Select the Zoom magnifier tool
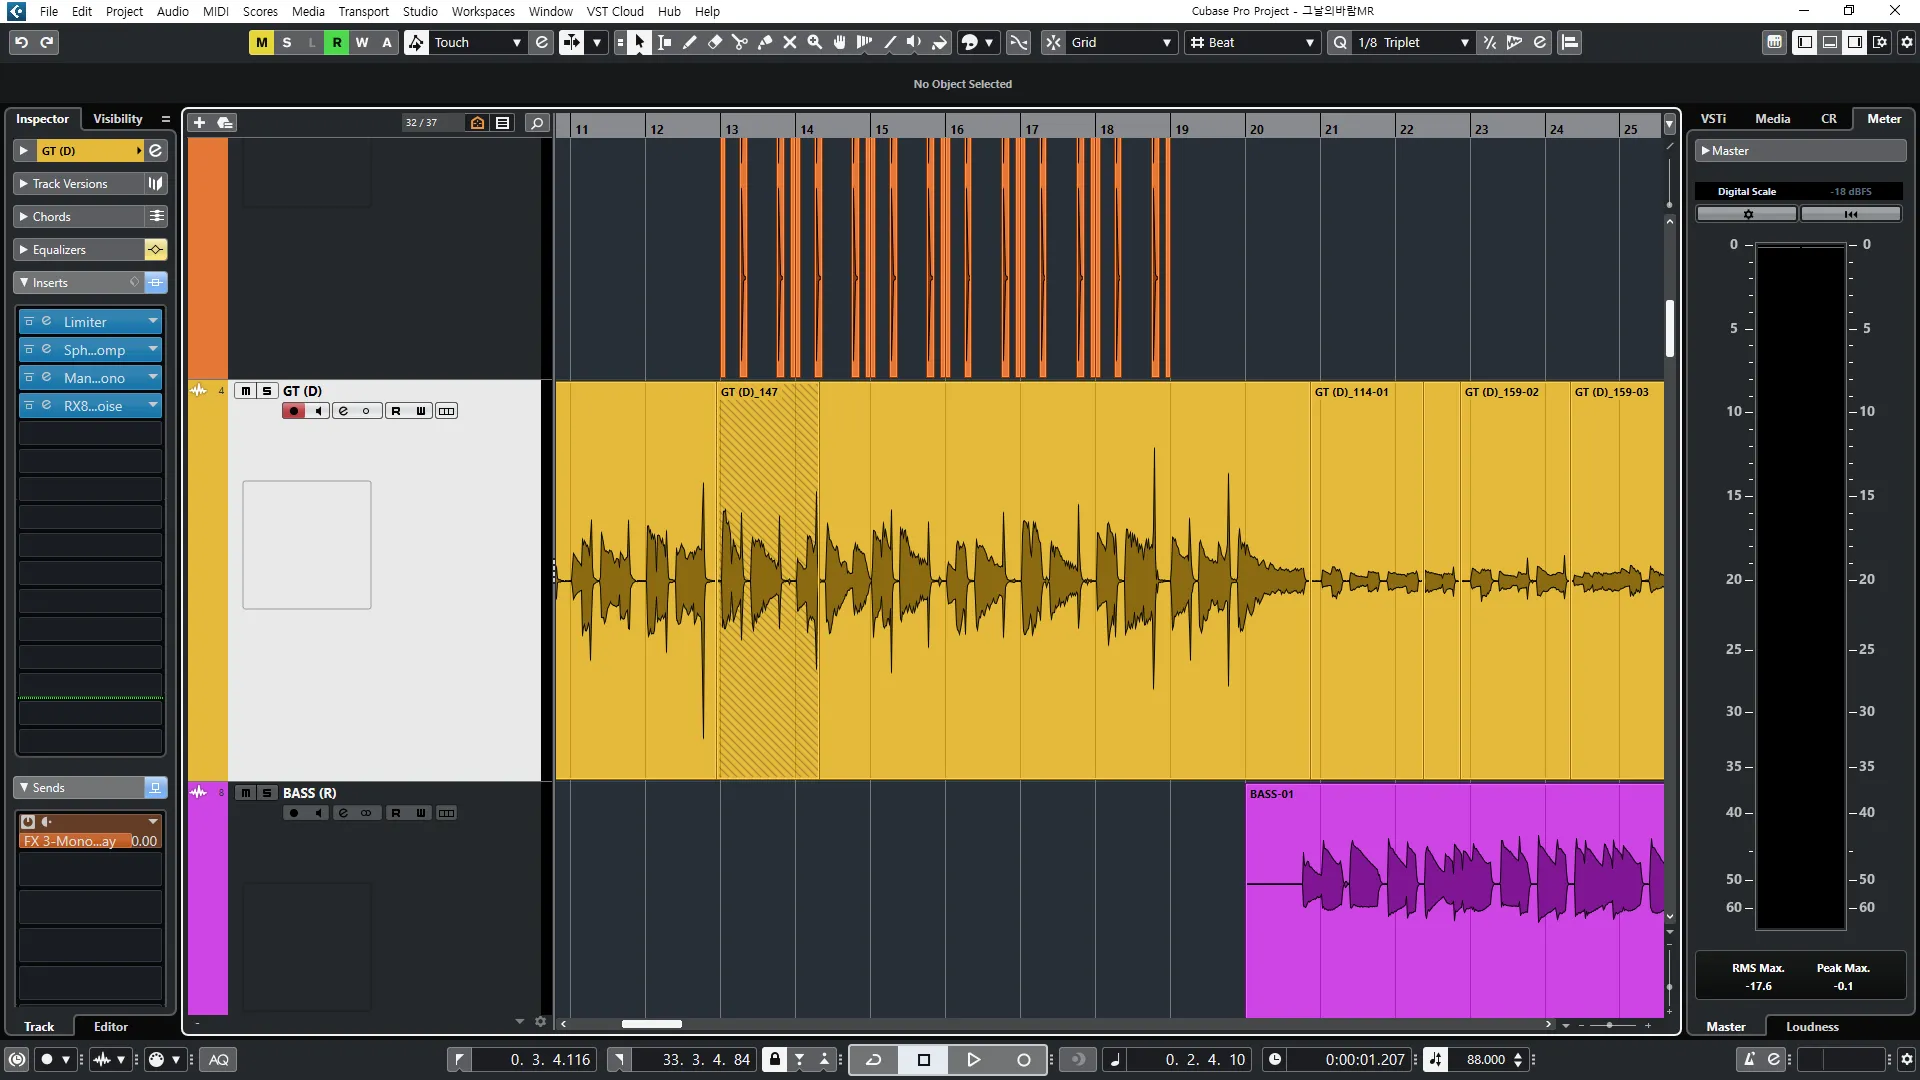Viewport: 1920px width, 1080px height. [x=814, y=42]
